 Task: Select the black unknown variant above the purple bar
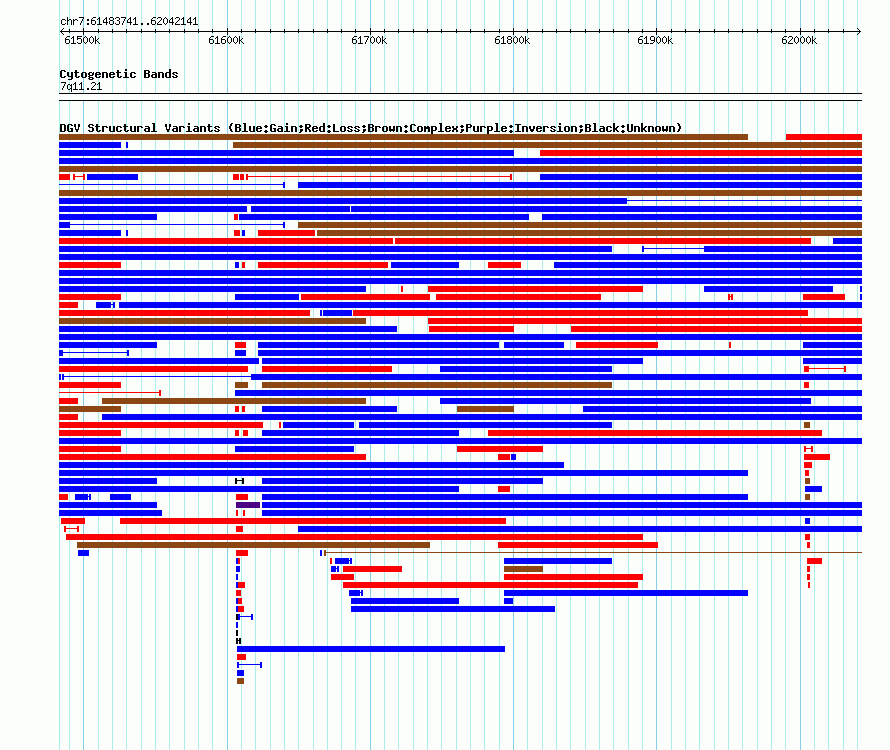click(240, 481)
